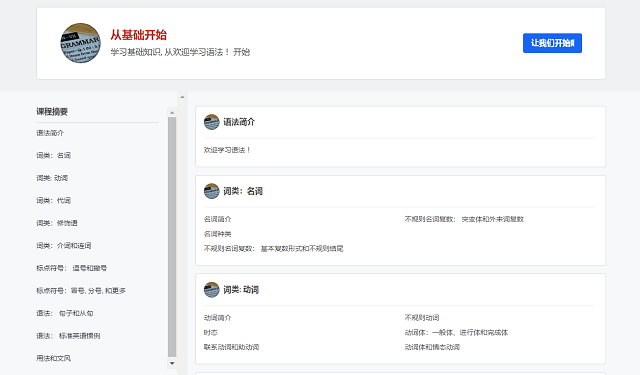Open the 联系动词和助动词 lesson
This screenshot has width=640, height=375.
[231, 347]
